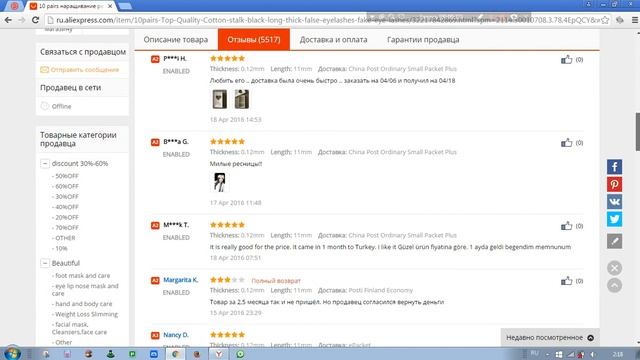Like the review by Margarita K.
640x360 pixels.
click(567, 281)
